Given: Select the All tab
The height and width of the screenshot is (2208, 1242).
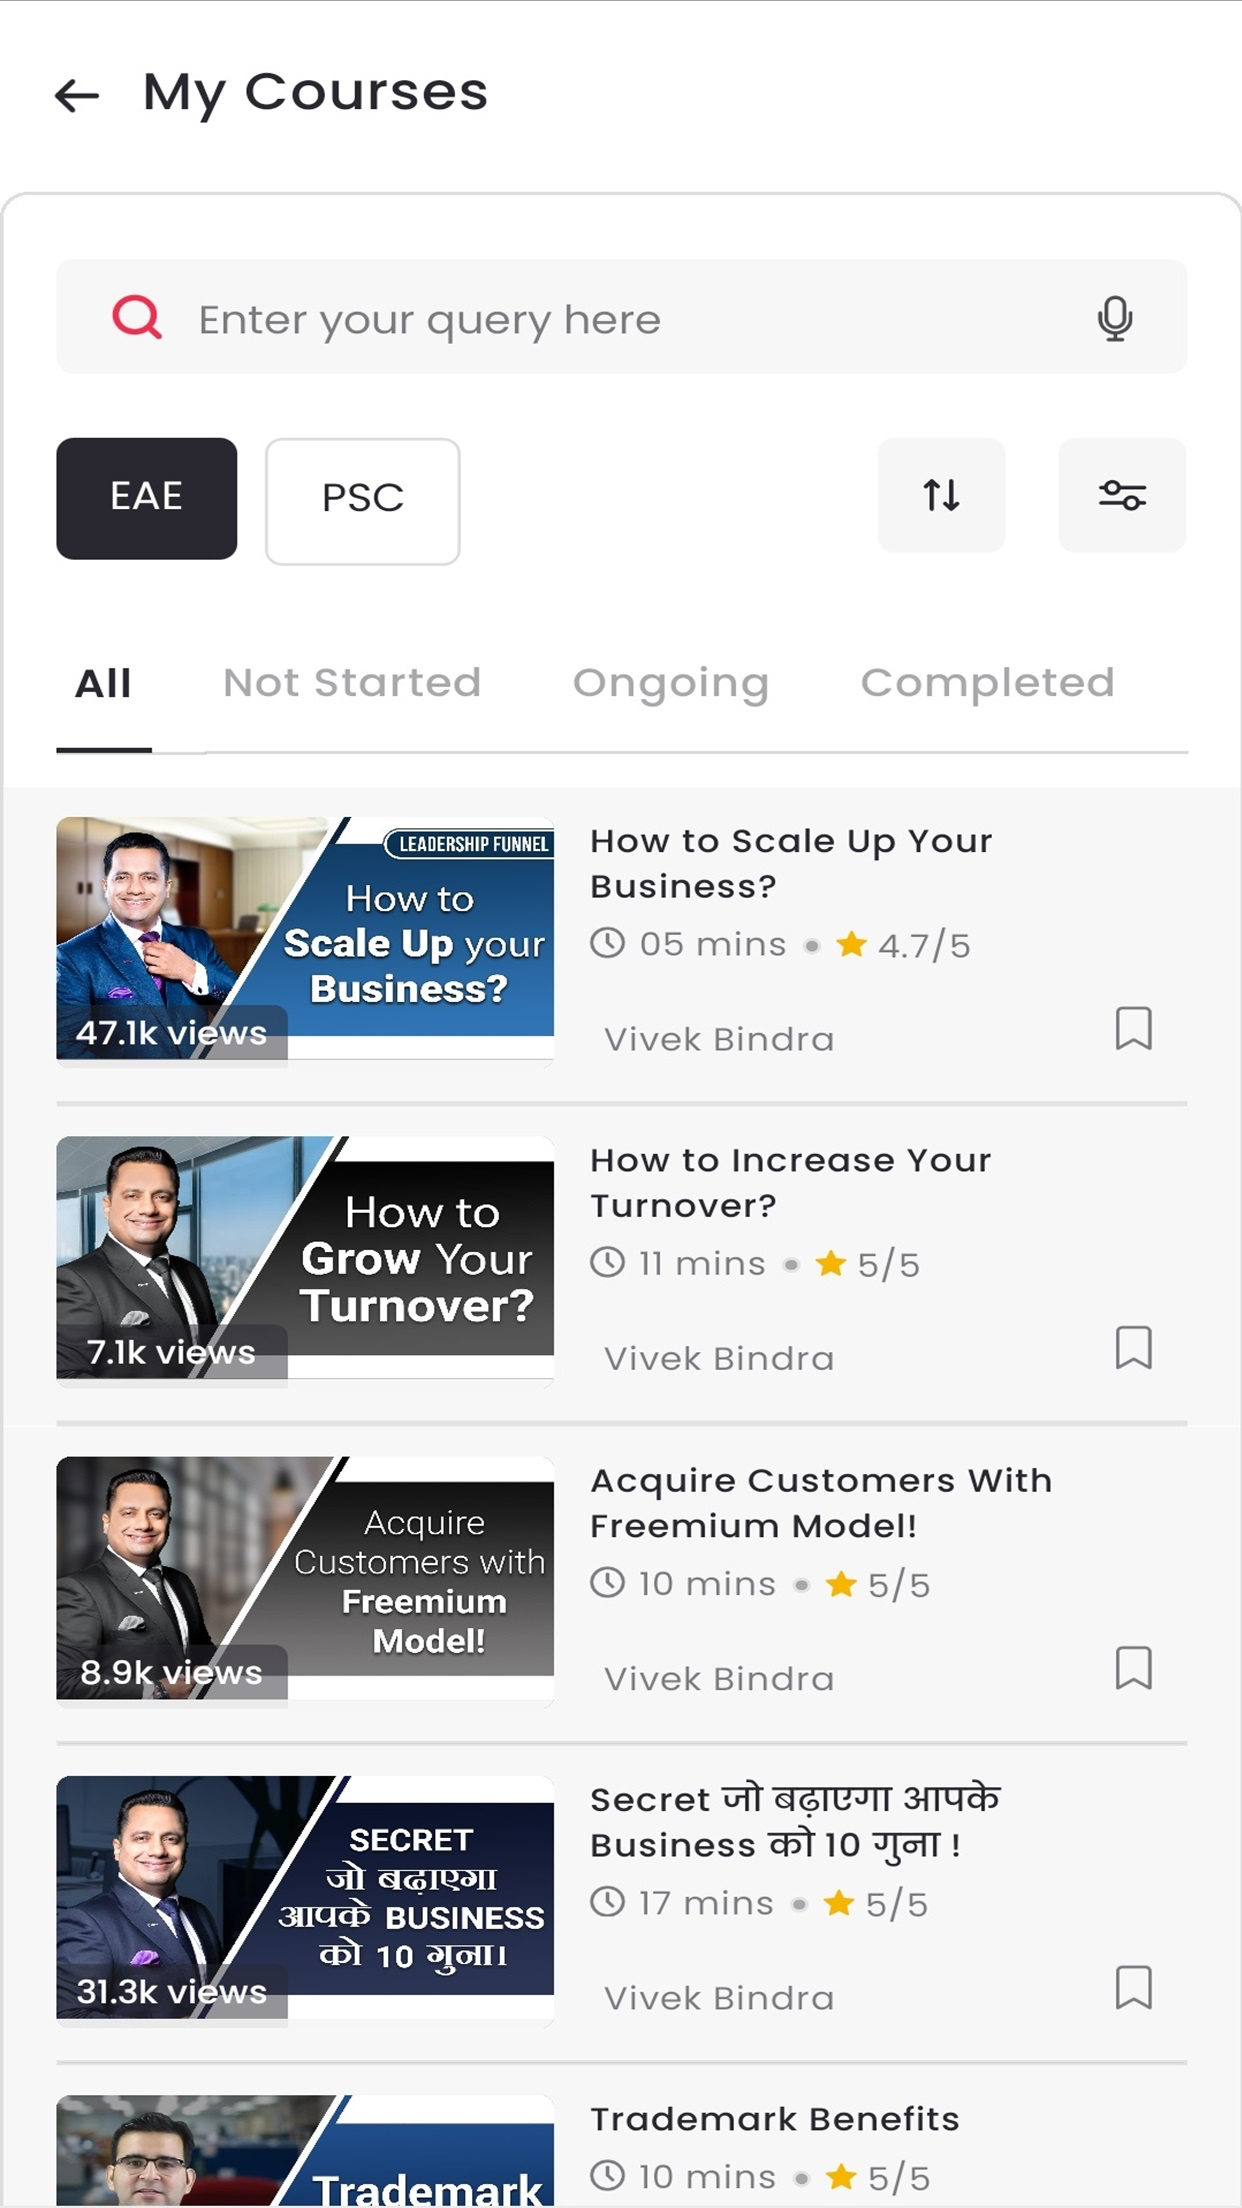Looking at the screenshot, I should pyautogui.click(x=103, y=683).
